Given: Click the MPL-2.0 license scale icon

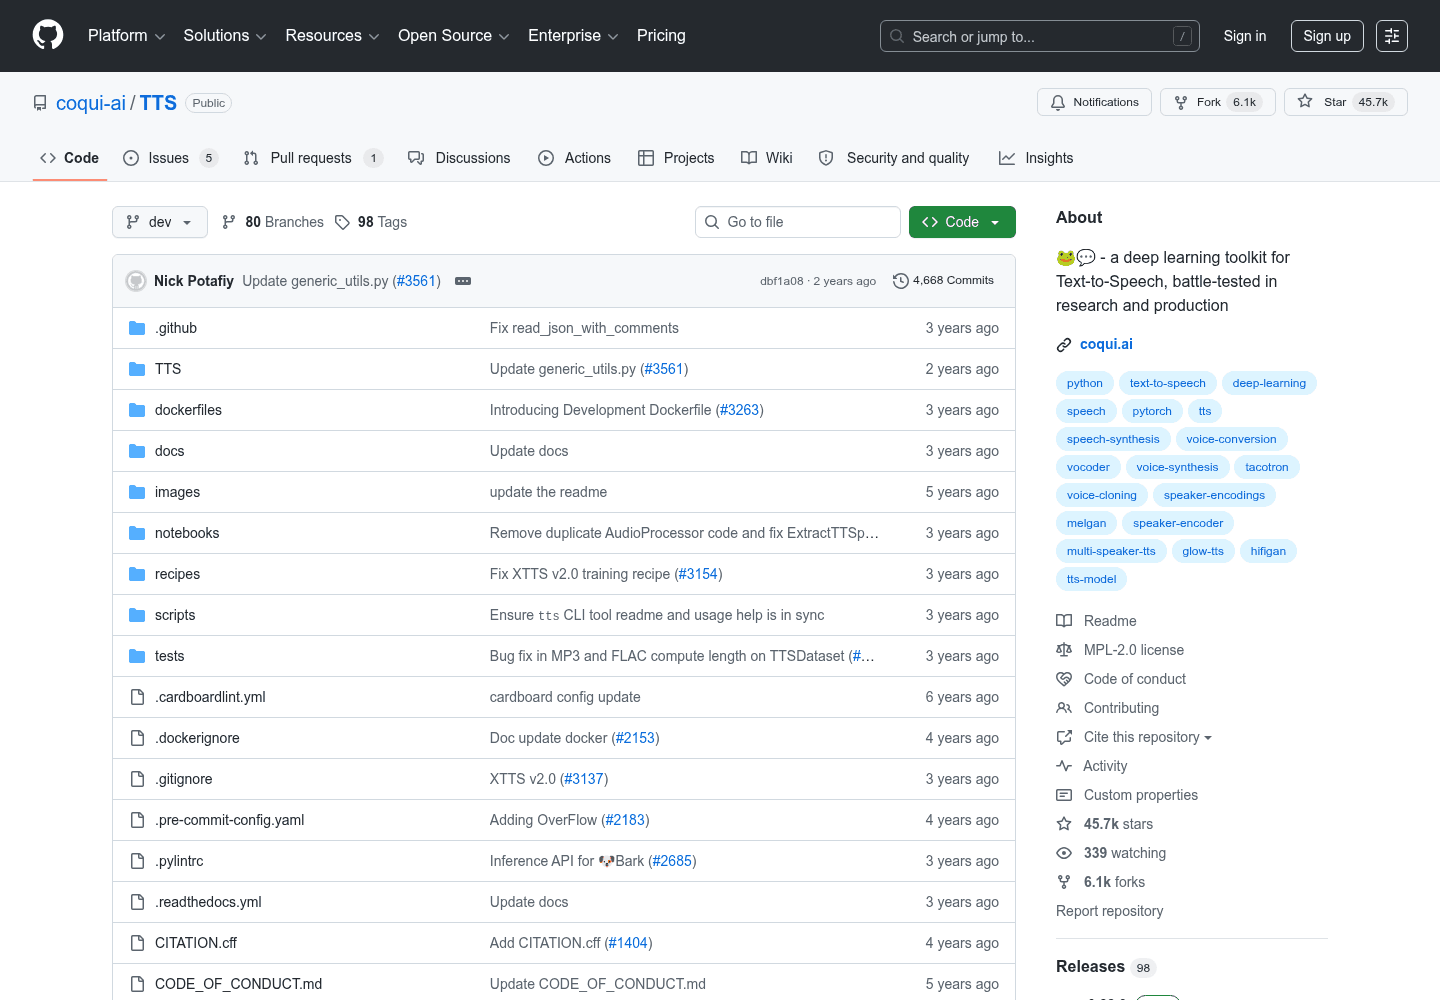Looking at the screenshot, I should [1064, 650].
